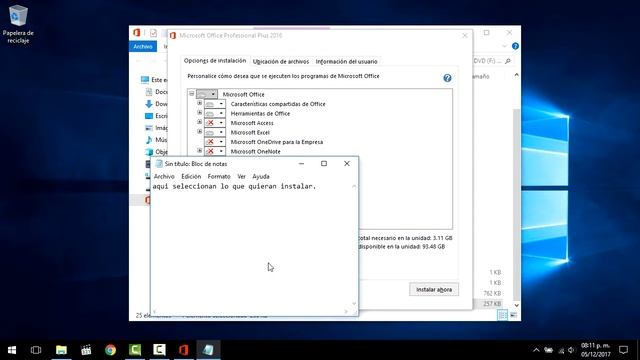Select the Documents folder icon in Explorer sidebar
Image resolution: width=640 pixels, height=360 pixels.
point(149,92)
